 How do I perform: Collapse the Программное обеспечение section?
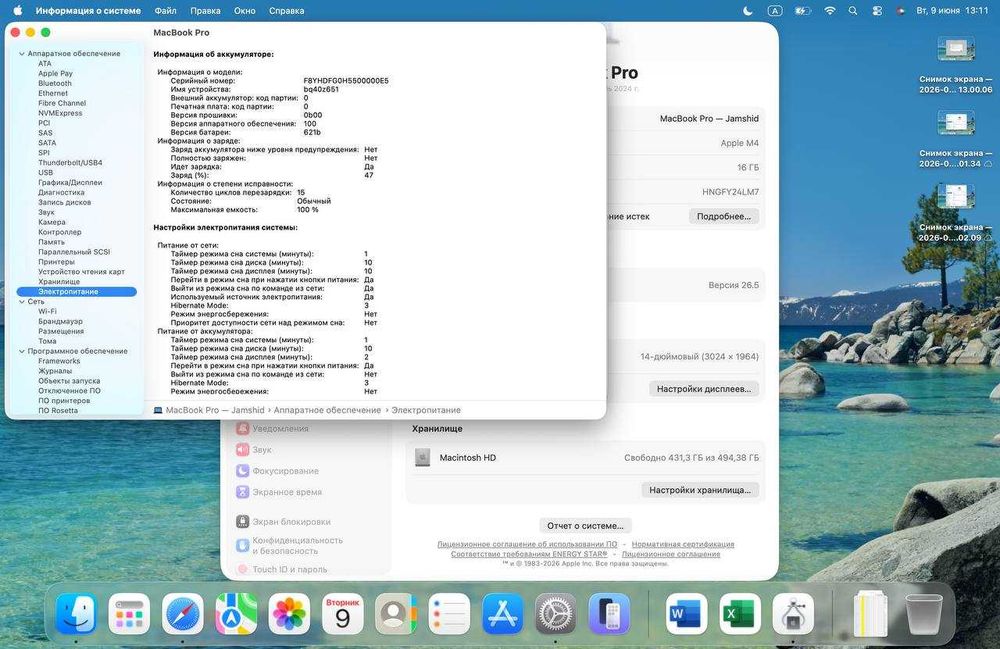point(22,351)
